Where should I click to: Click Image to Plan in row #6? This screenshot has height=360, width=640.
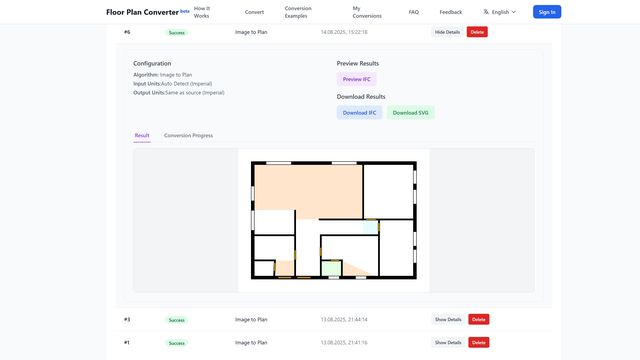tap(251, 32)
